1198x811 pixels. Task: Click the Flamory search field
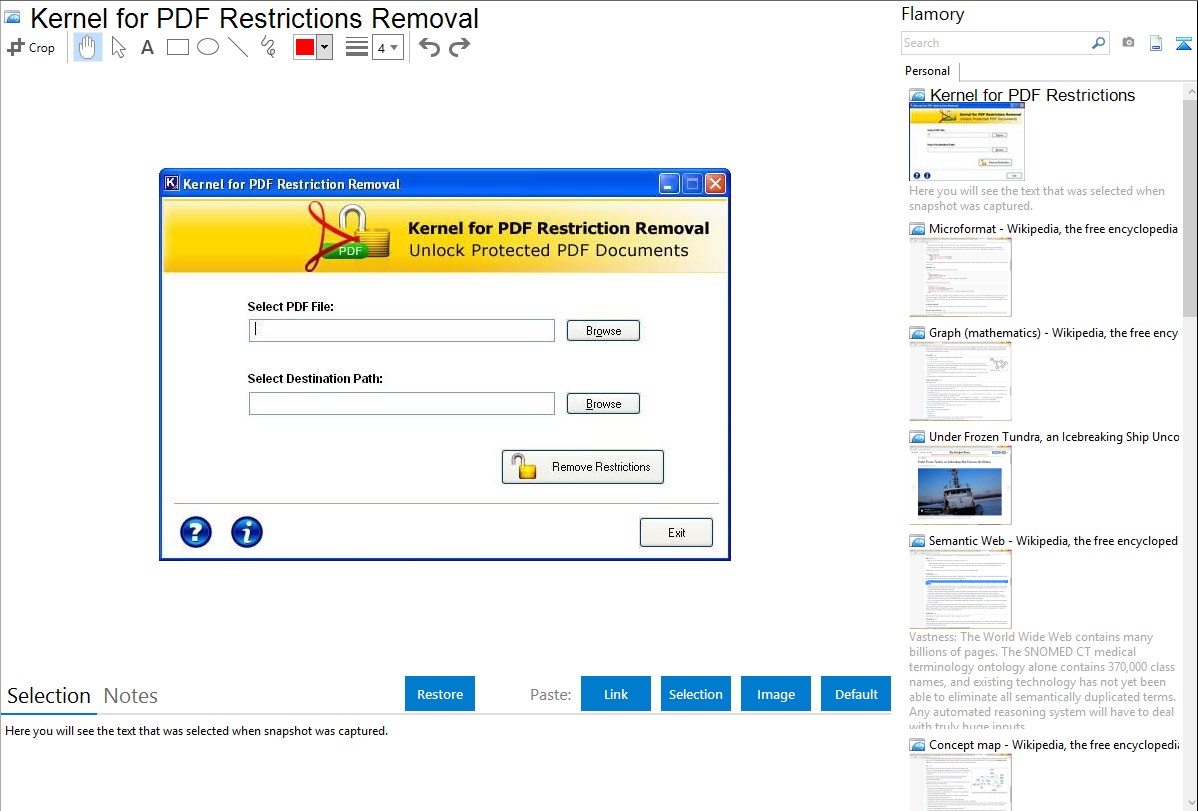995,43
